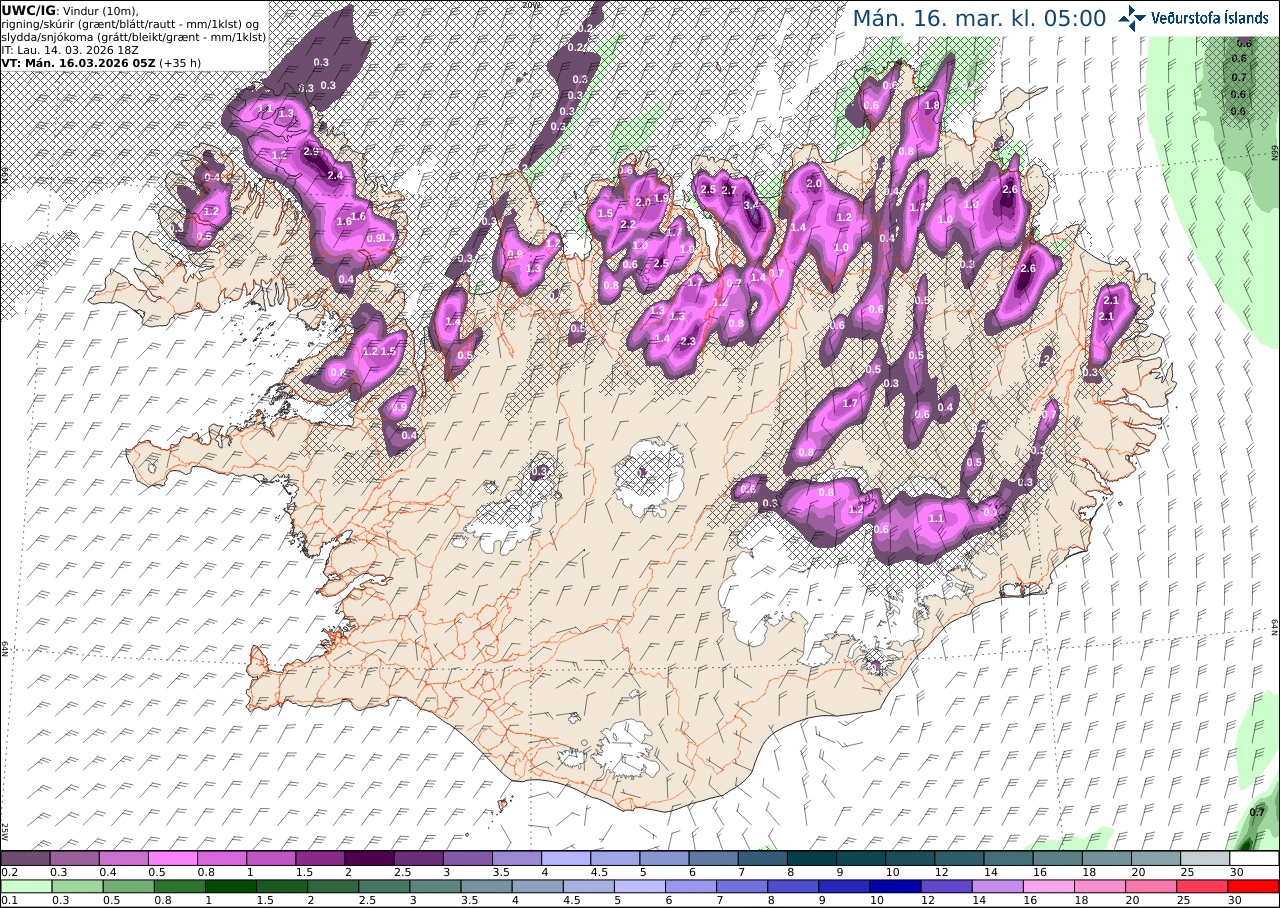Pick the deep navy rain swatch above '10'

pos(896,886)
